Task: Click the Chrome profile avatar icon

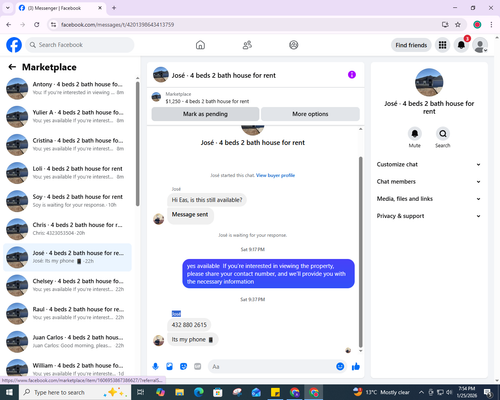Action: [477, 25]
